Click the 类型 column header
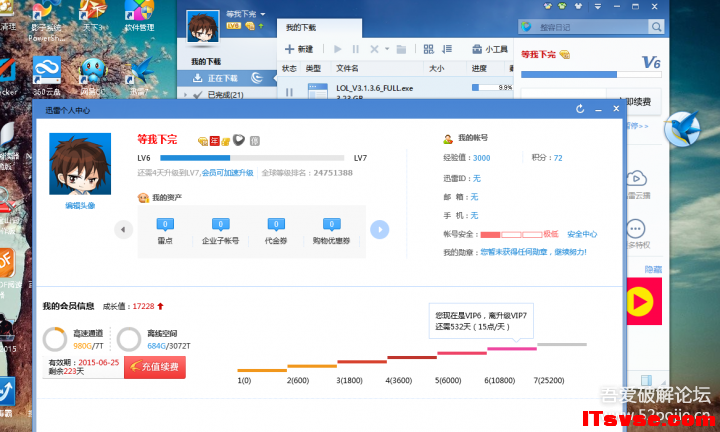Screen dimensions: 720x432 coord(313,68)
